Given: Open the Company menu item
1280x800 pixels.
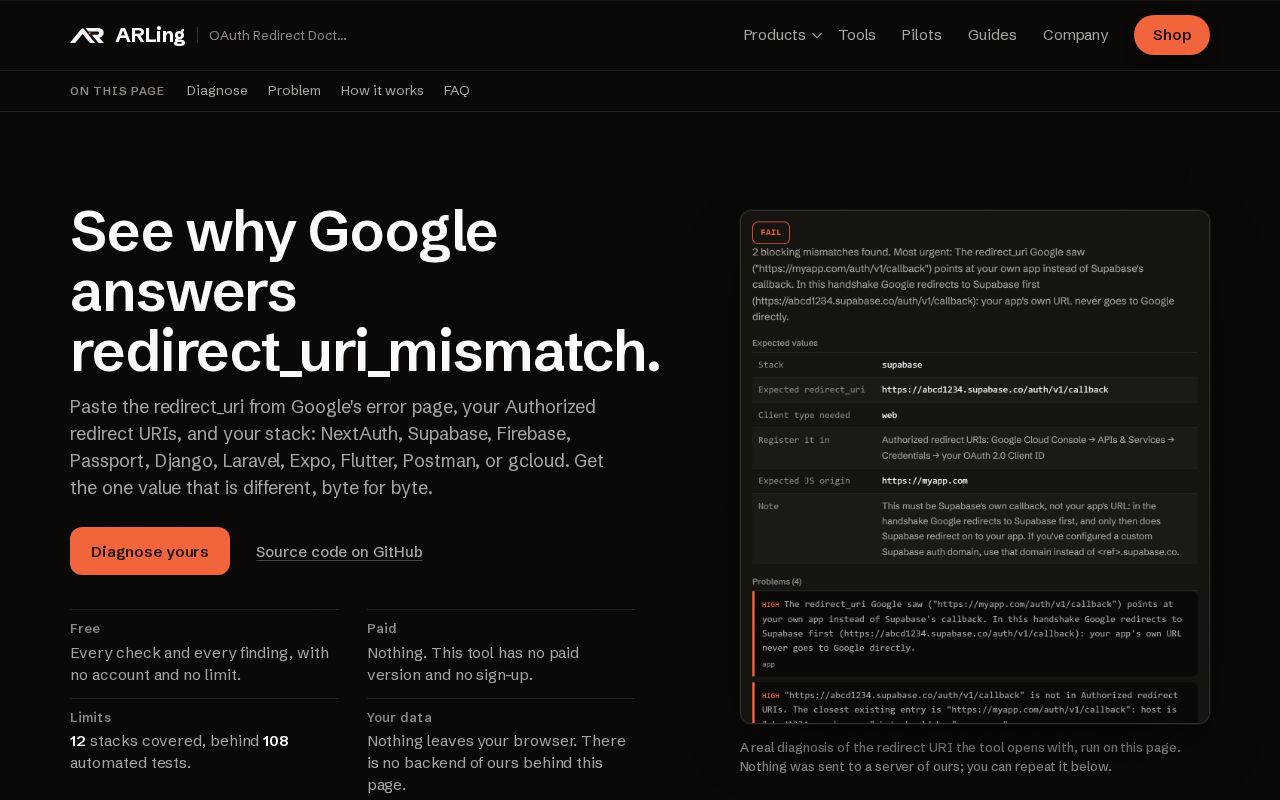Looking at the screenshot, I should [x=1075, y=35].
